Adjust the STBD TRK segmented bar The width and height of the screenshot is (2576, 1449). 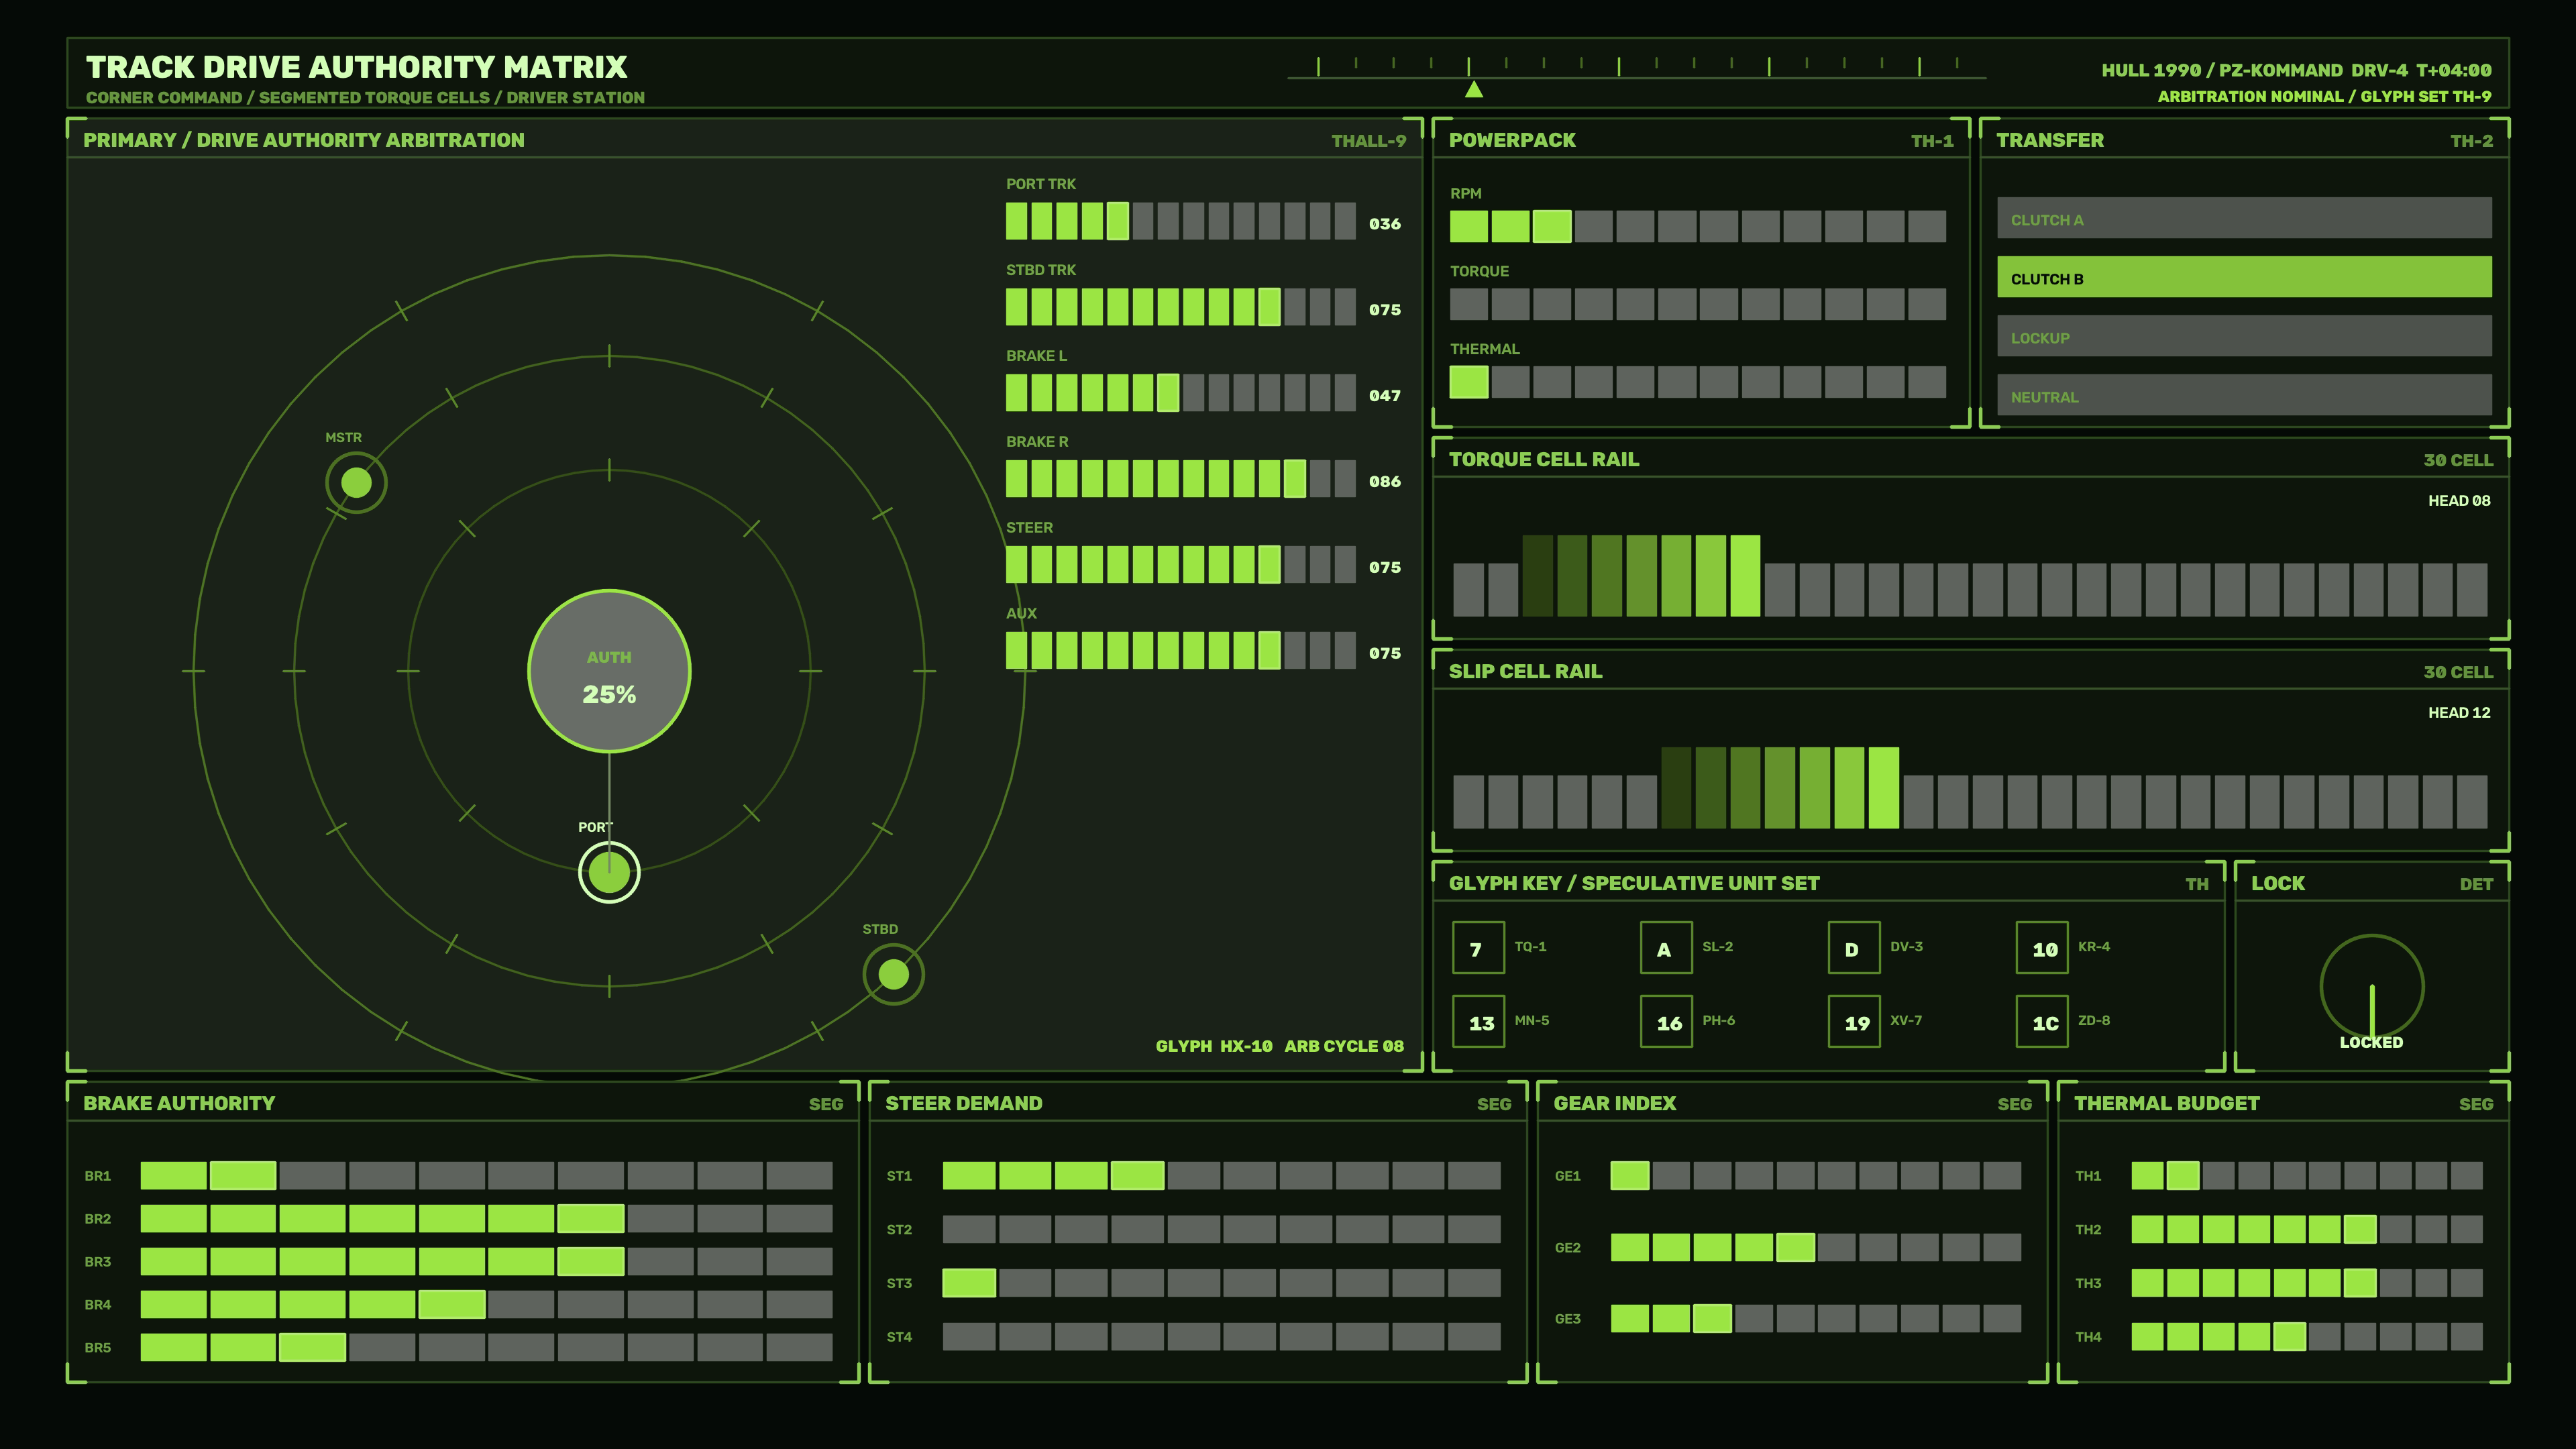pyautogui.click(x=1181, y=307)
